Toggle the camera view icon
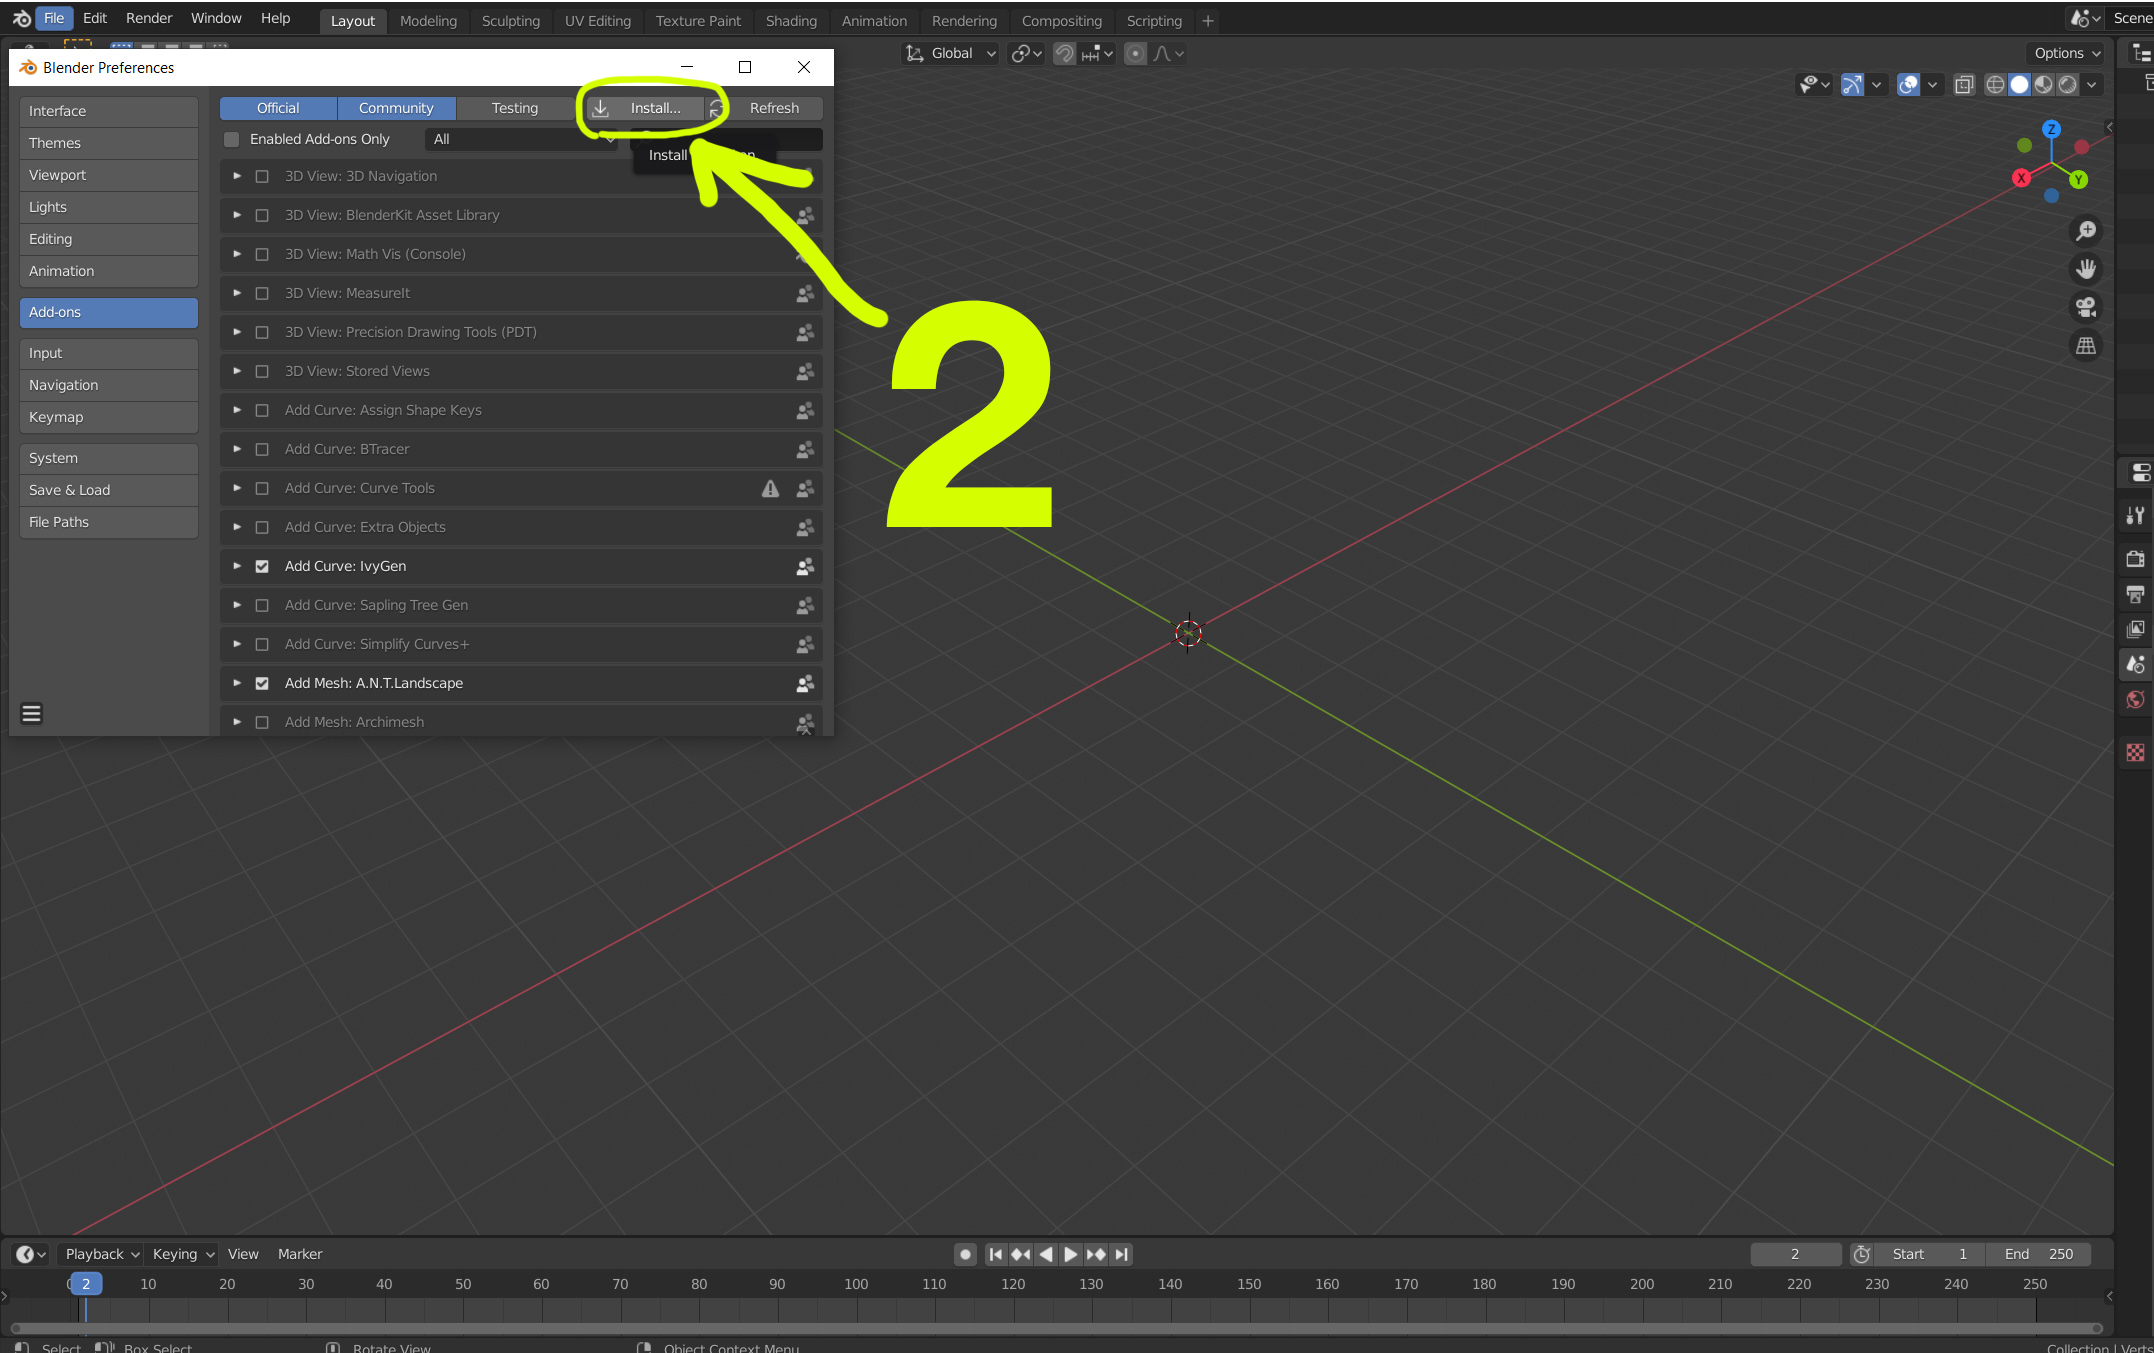The image size is (2154, 1353). click(2086, 307)
